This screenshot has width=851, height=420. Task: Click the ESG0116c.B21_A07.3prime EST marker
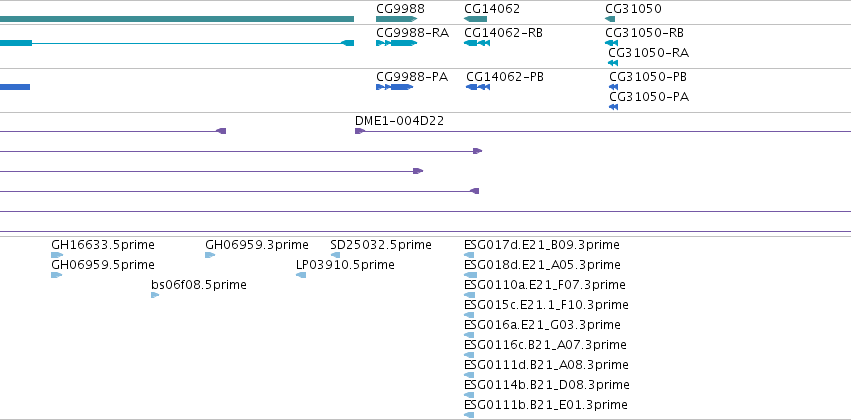tap(469, 355)
